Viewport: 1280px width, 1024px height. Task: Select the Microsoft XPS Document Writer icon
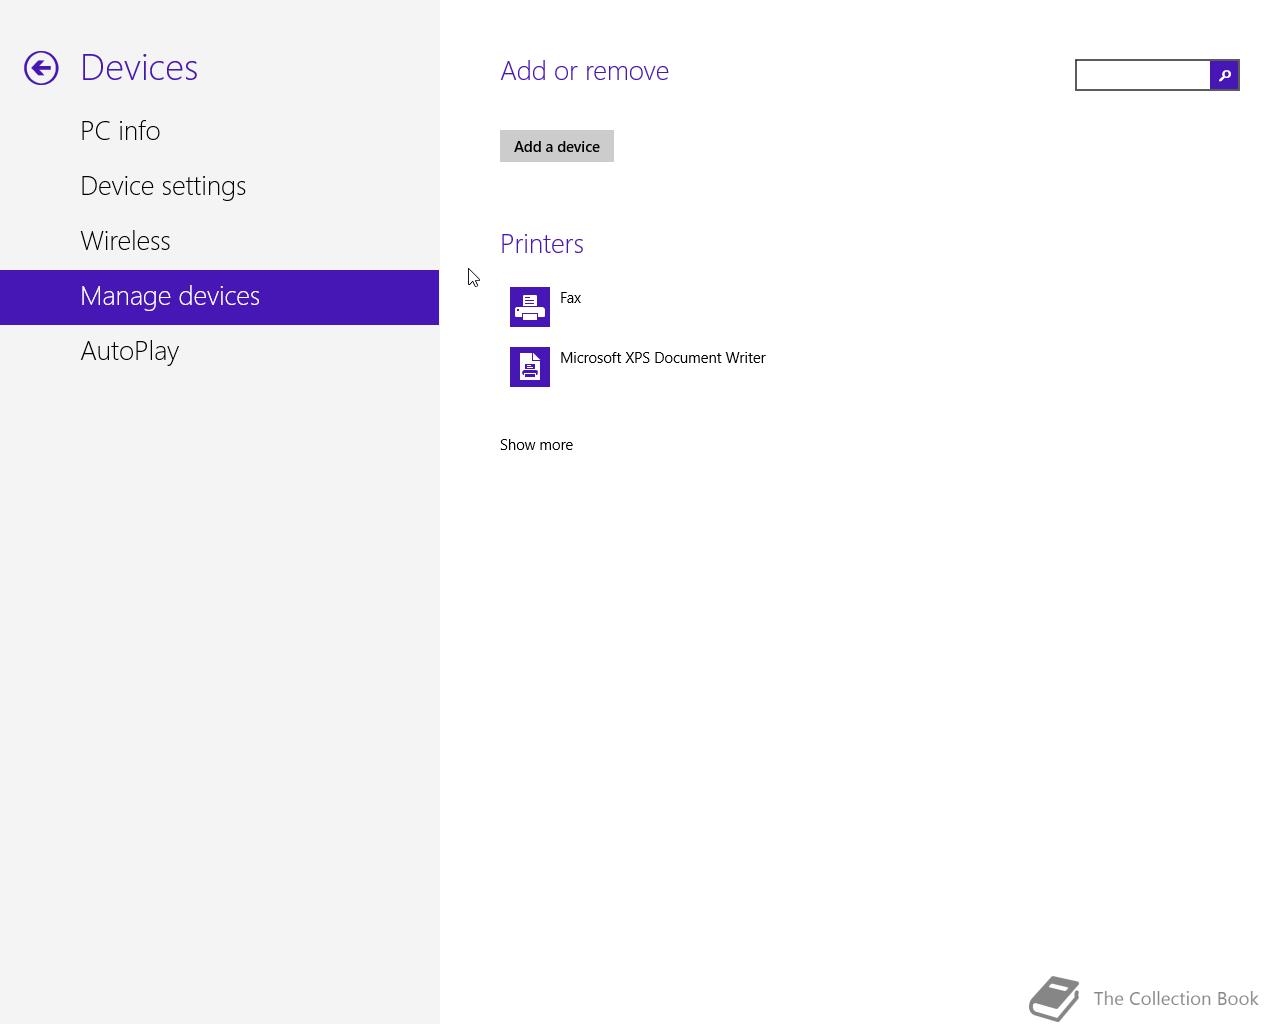(530, 367)
